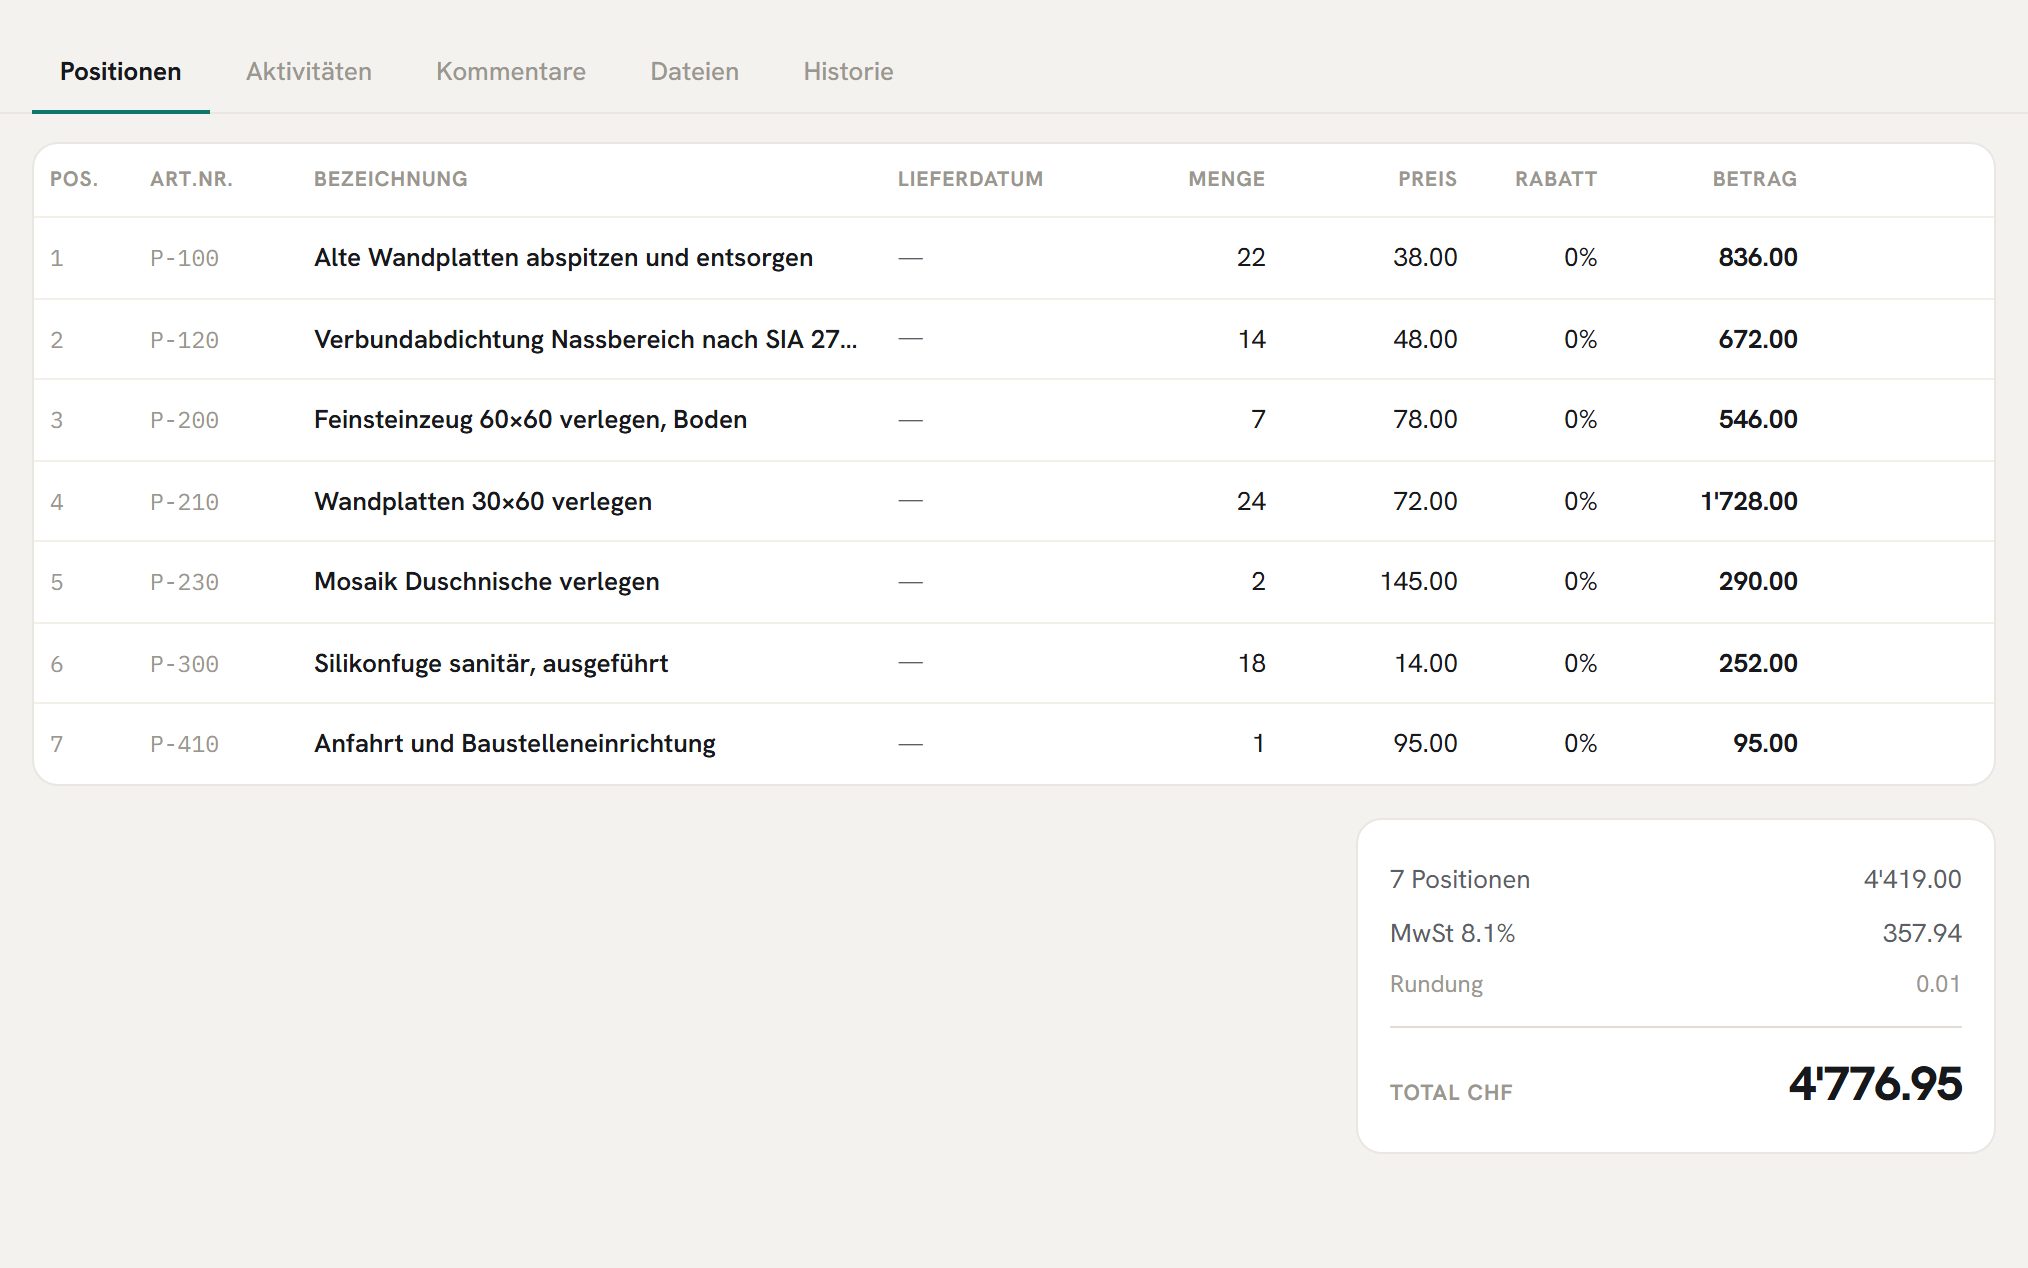View the Historie tab
Image resolution: width=2028 pixels, height=1268 pixels.
tap(848, 72)
